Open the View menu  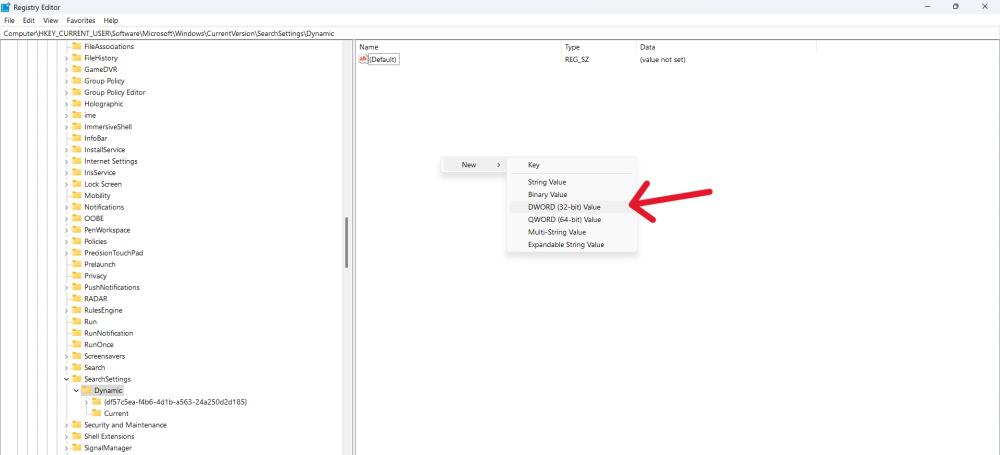coord(50,20)
